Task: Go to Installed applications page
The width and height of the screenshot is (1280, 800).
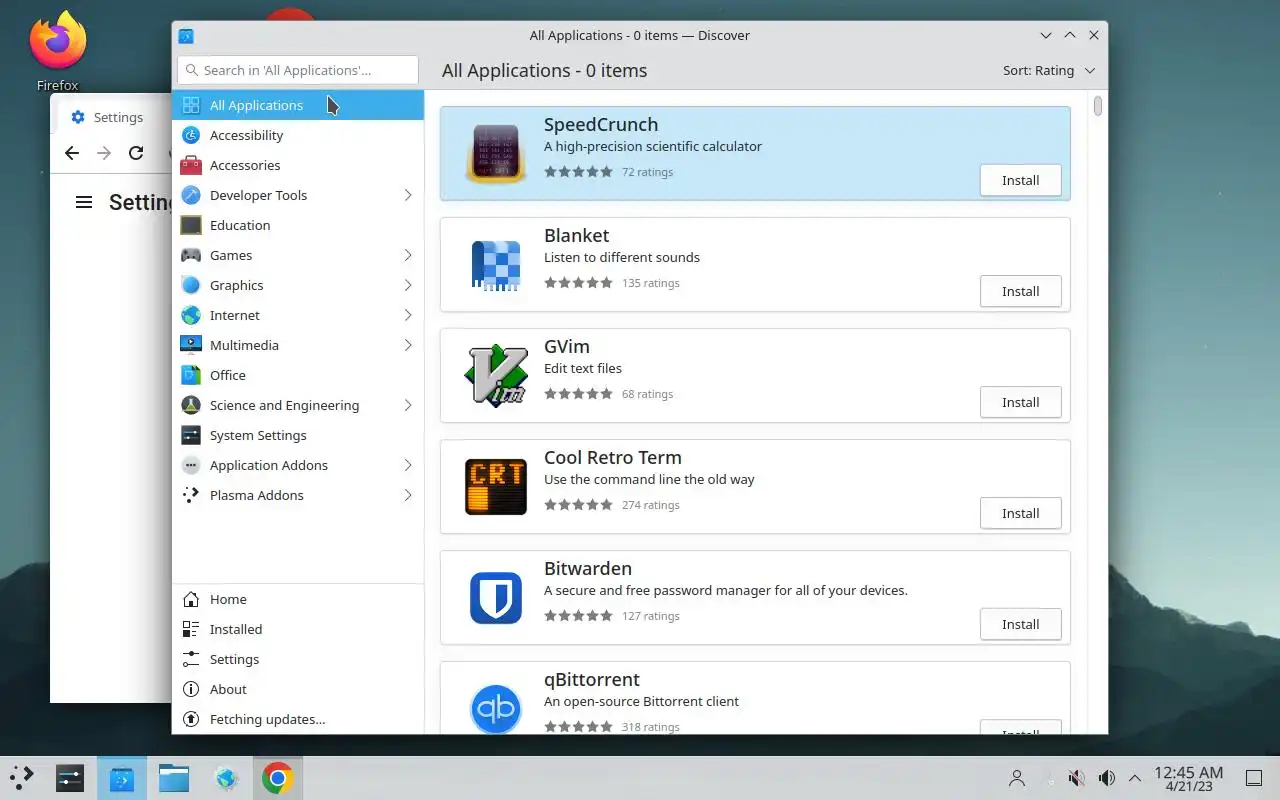Action: pos(298,629)
